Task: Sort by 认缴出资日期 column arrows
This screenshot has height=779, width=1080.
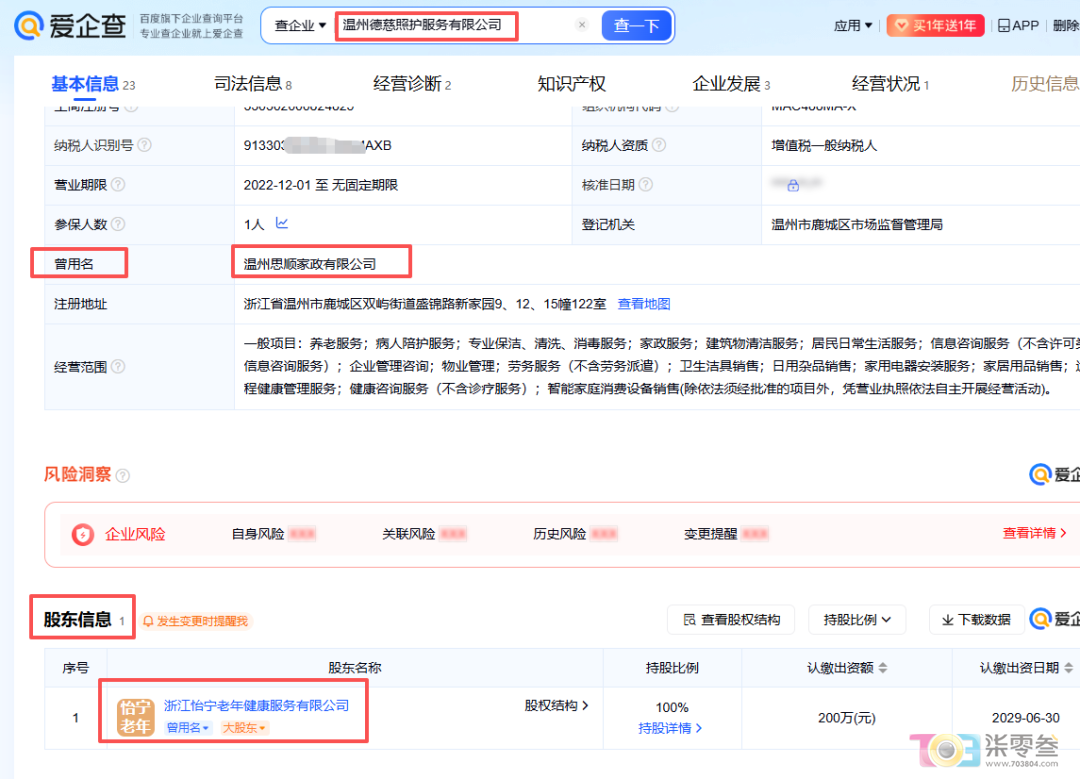Action: [x=1068, y=667]
